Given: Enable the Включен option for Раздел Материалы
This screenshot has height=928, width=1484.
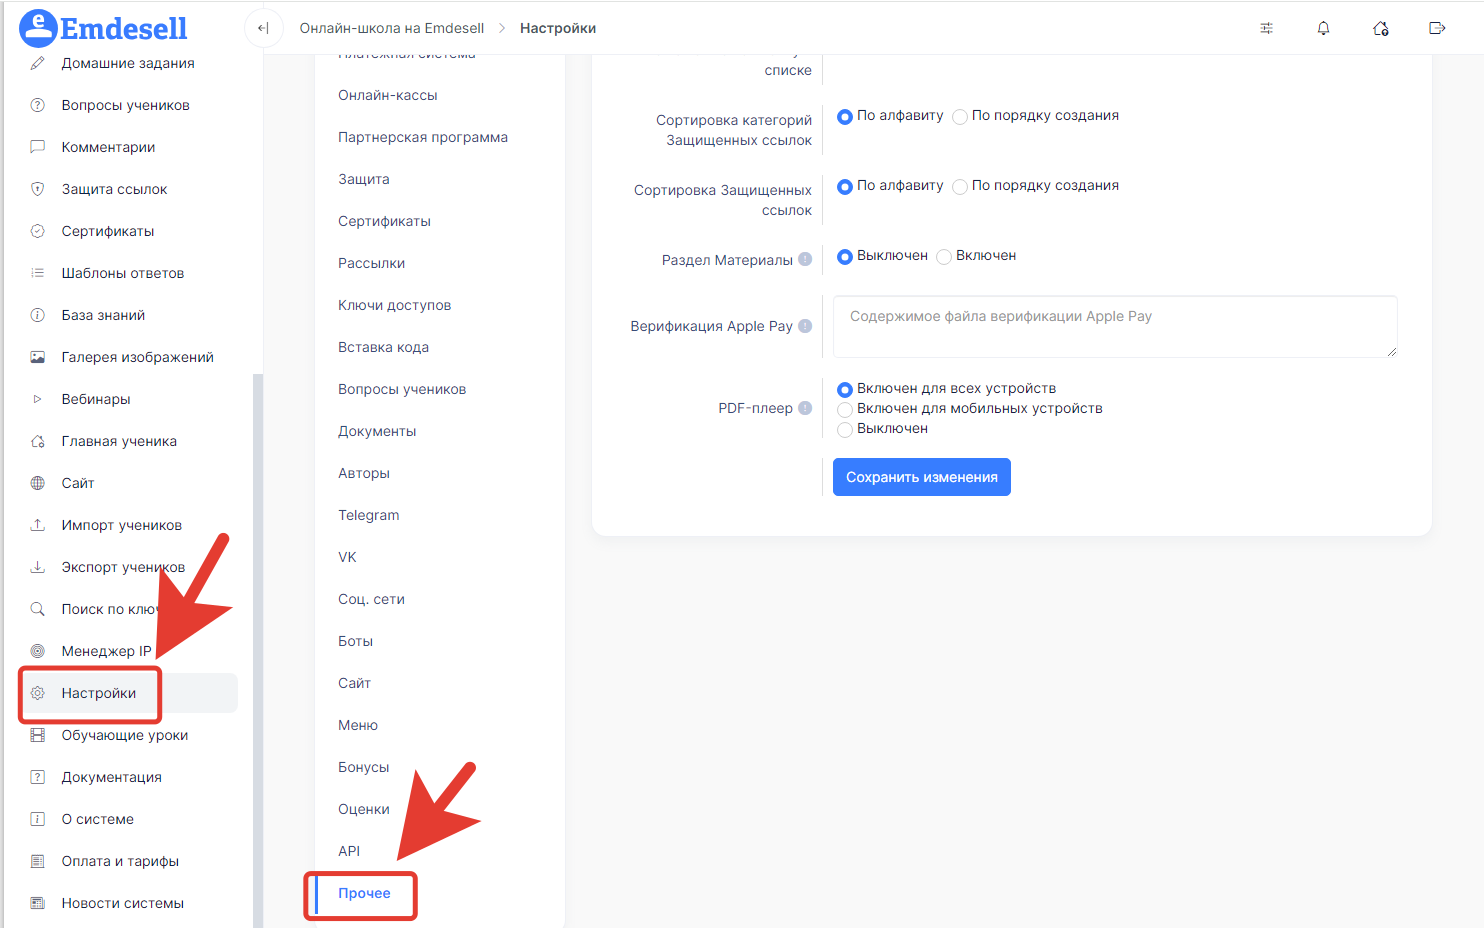Looking at the screenshot, I should tap(944, 257).
